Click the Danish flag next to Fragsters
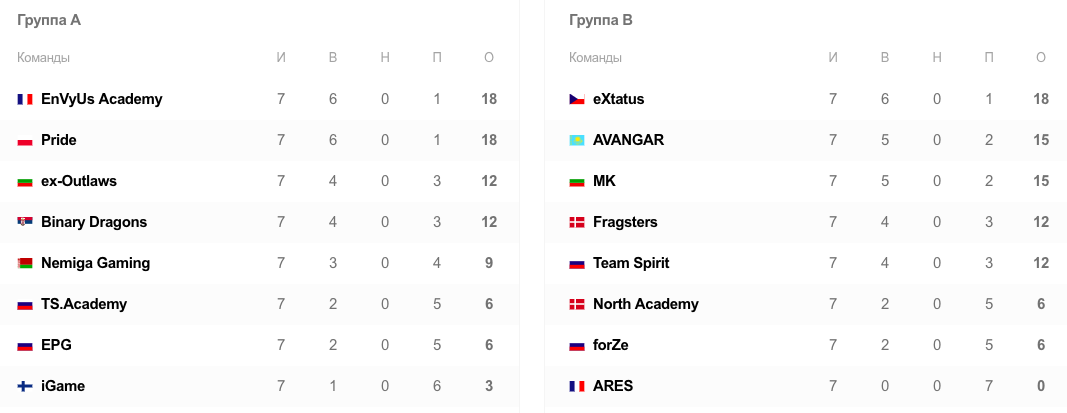Image resolution: width=1067 pixels, height=413 pixels. [577, 222]
